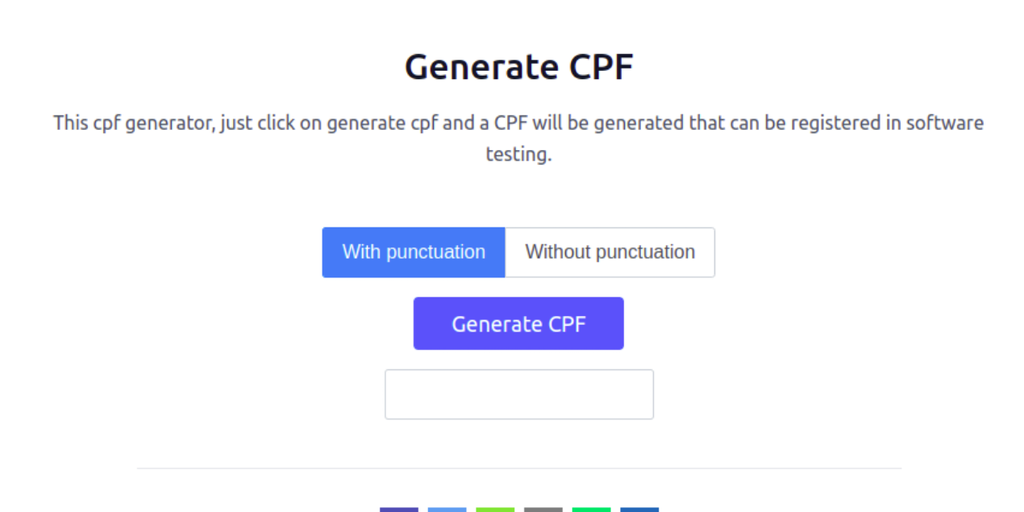The height and width of the screenshot is (512, 1024).
Task: Focus the generated CPF output box
Action: (x=519, y=394)
